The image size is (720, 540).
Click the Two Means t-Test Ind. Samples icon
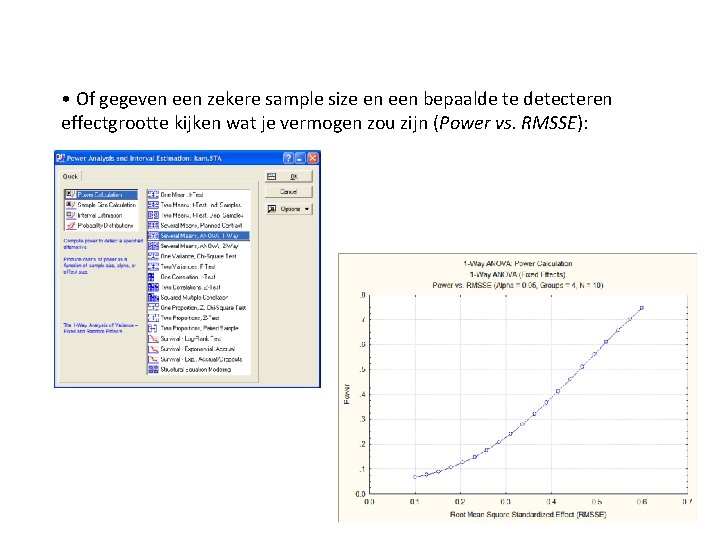coord(153,205)
